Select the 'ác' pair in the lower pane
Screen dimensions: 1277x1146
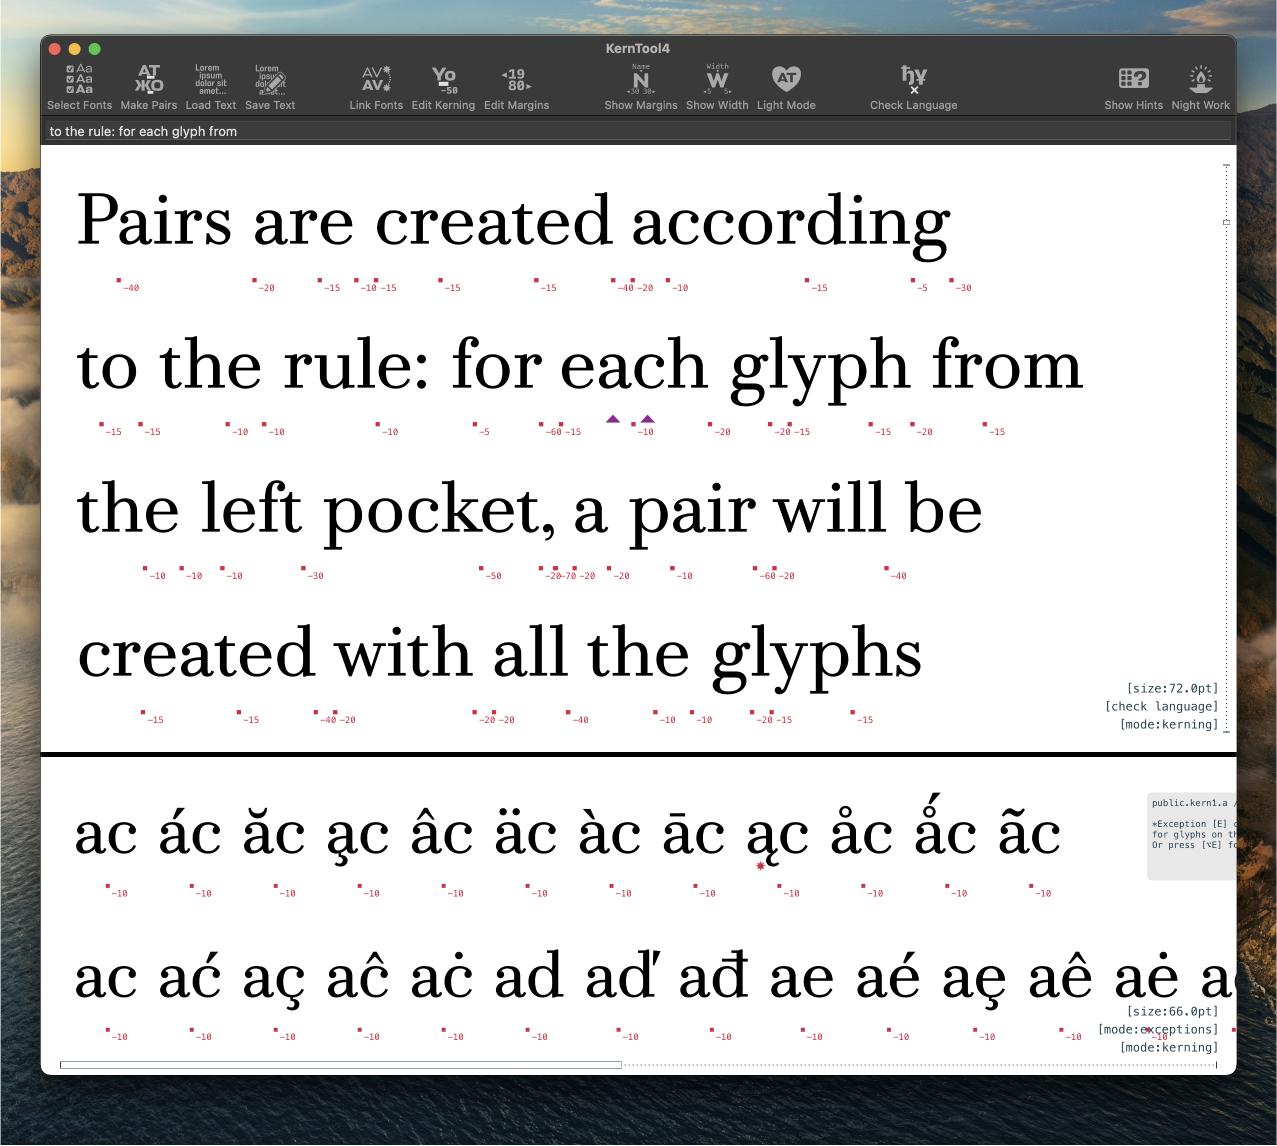[x=190, y=832]
